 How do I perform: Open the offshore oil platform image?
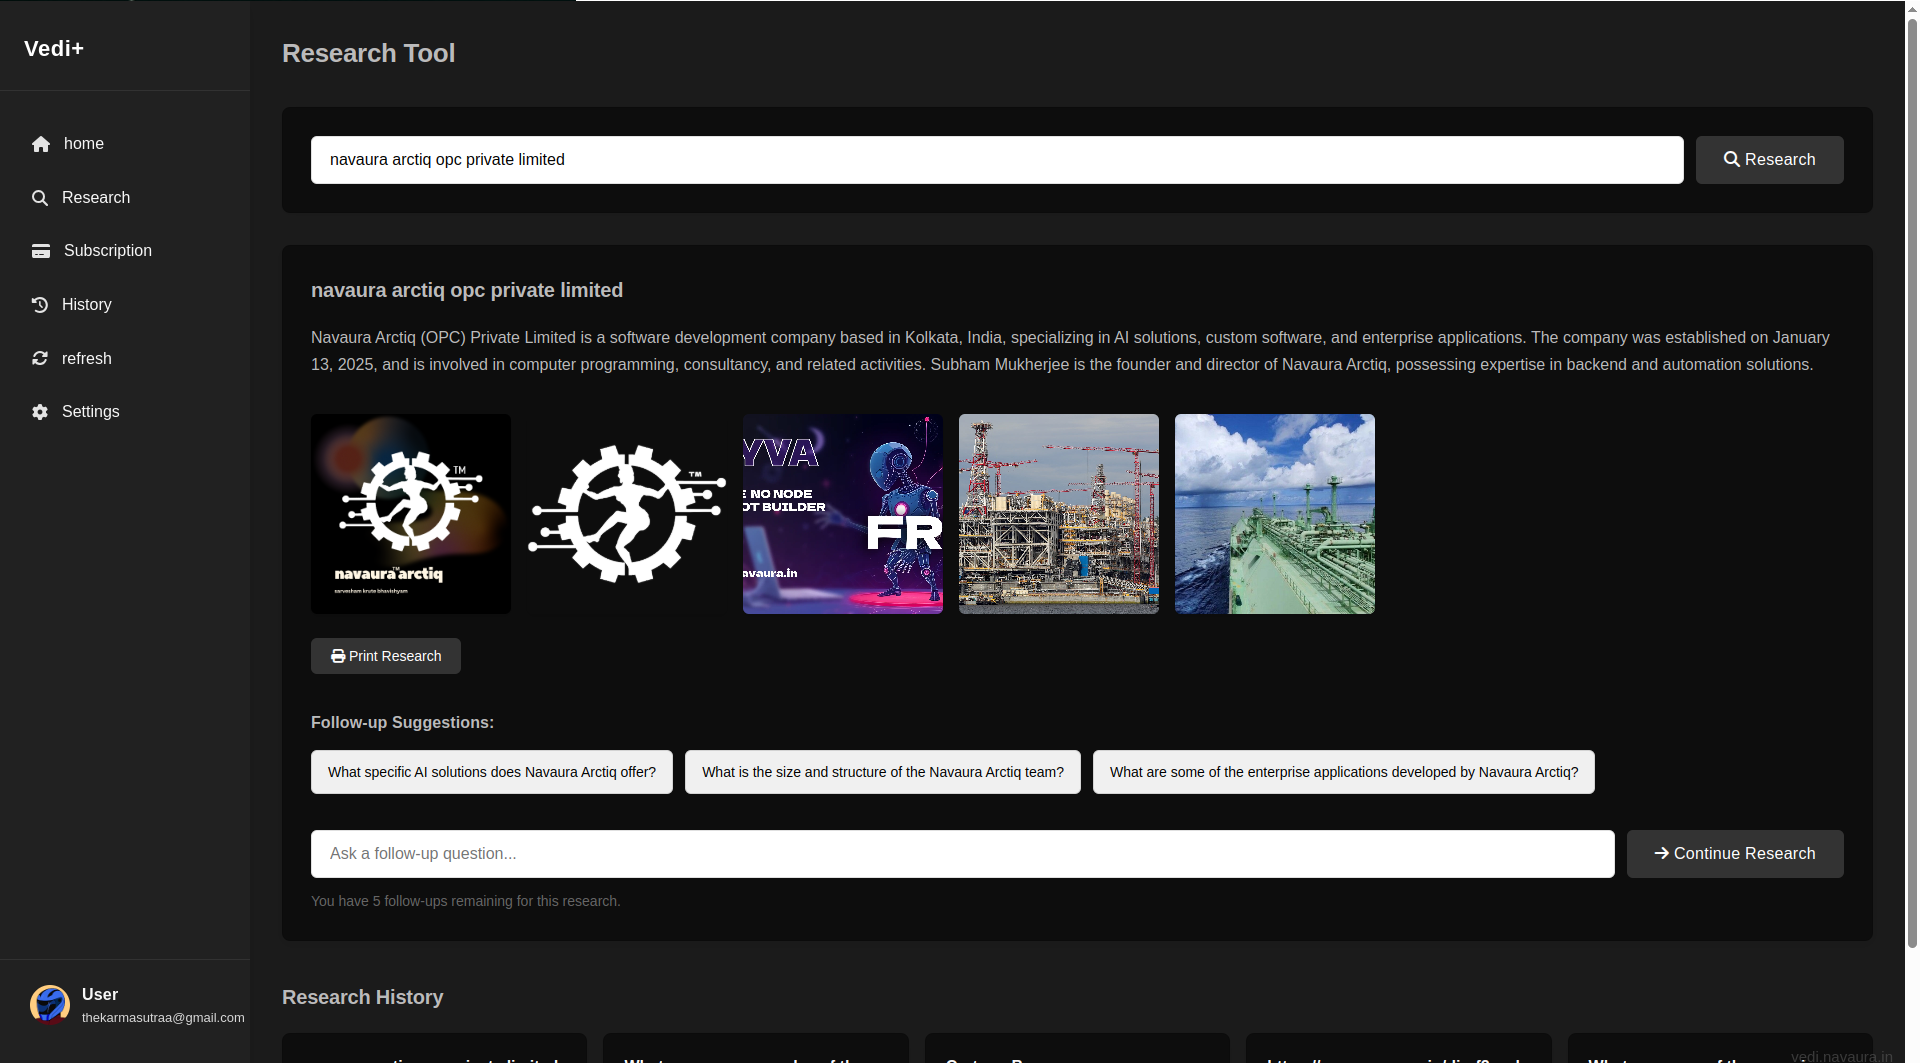point(1059,514)
